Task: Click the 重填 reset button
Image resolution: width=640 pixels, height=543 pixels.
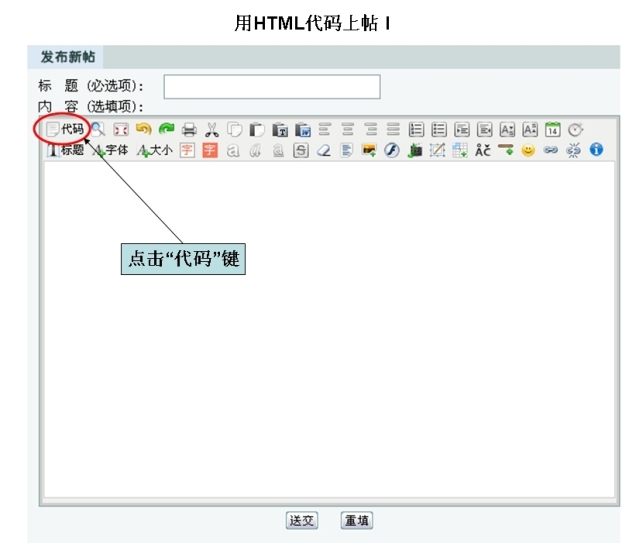Action: (357, 520)
